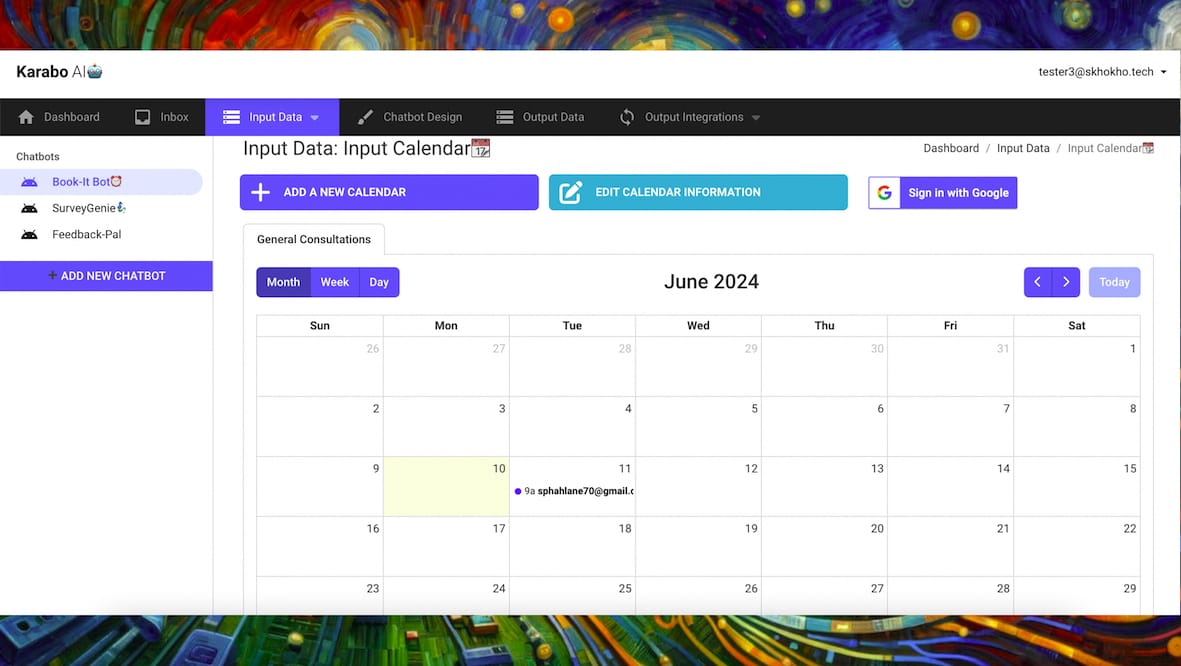Open the Output Data menu item
The height and width of the screenshot is (666, 1181).
[540, 117]
